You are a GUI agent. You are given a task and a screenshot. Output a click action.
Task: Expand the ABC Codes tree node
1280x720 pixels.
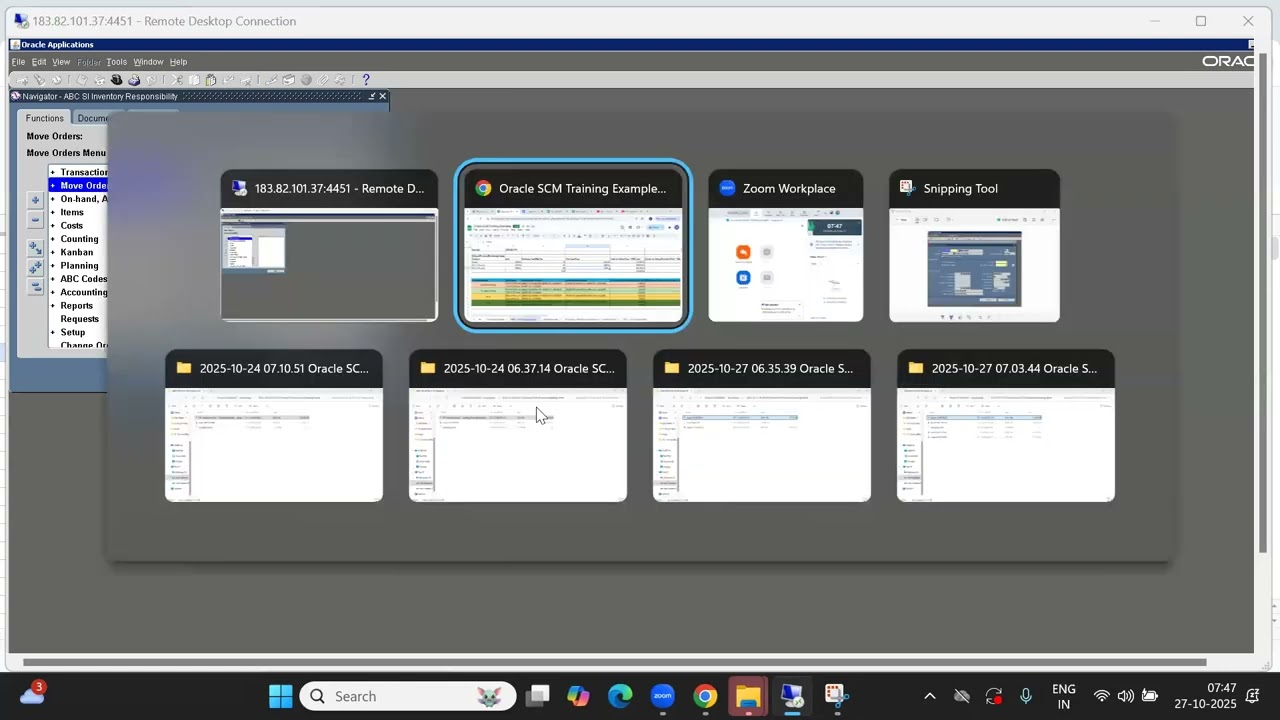[52, 279]
